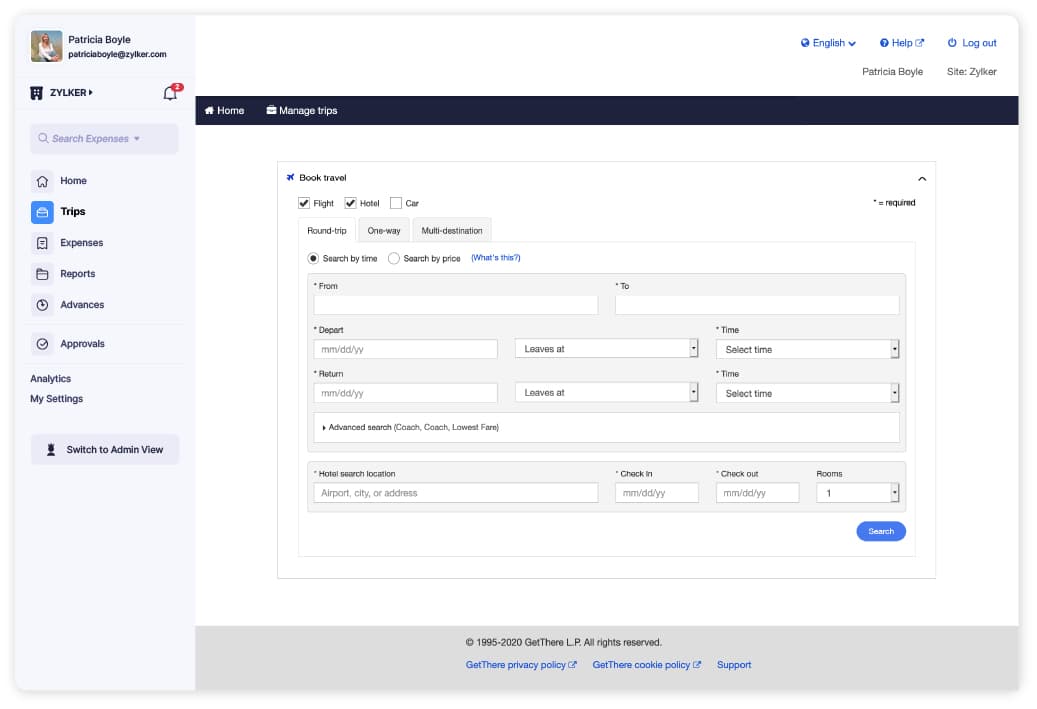
Task: Enable the Car checkbox
Action: (395, 202)
